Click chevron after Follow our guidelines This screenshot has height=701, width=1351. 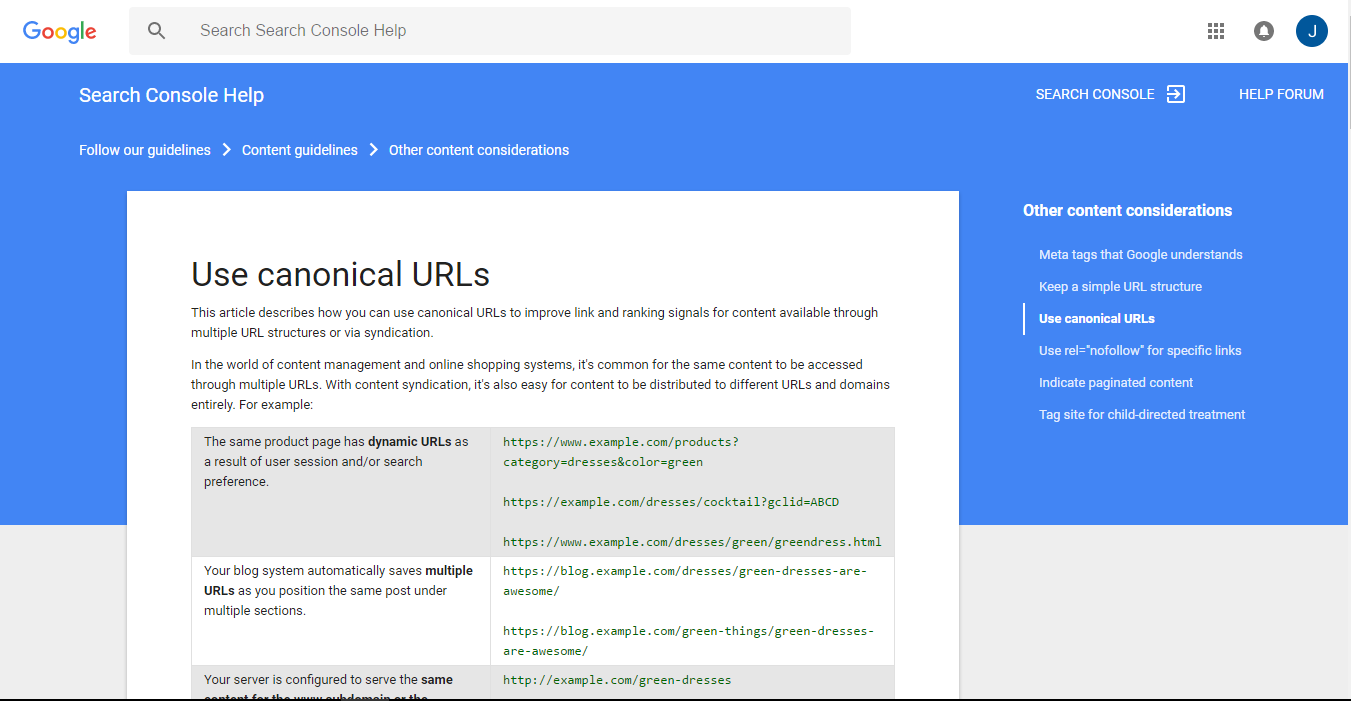coord(227,150)
